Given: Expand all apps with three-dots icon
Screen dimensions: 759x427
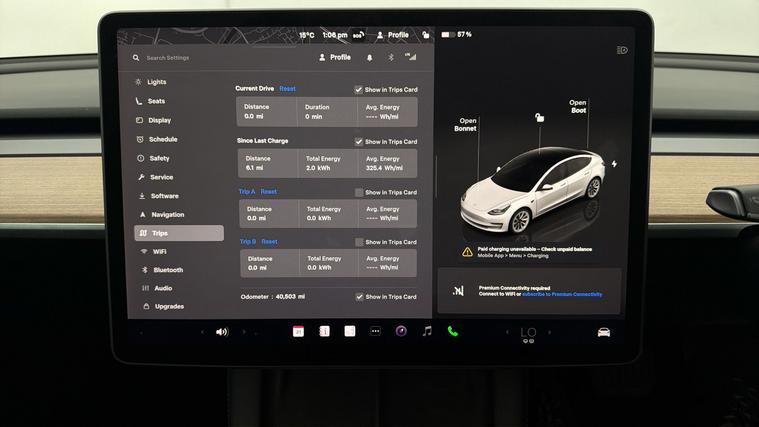Looking at the screenshot, I should tap(375, 331).
